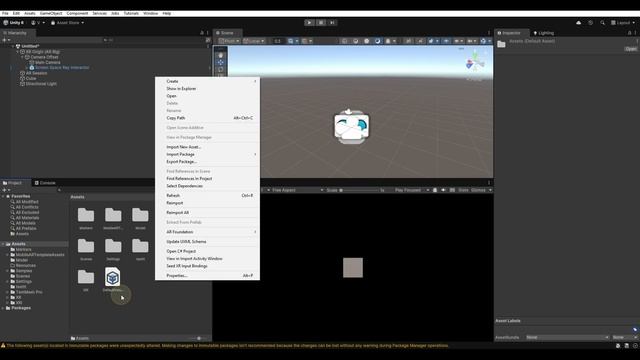The width and height of the screenshot is (640, 360).
Task: Select the Move tool in Scene overlay
Action: pyautogui.click(x=221, y=62)
